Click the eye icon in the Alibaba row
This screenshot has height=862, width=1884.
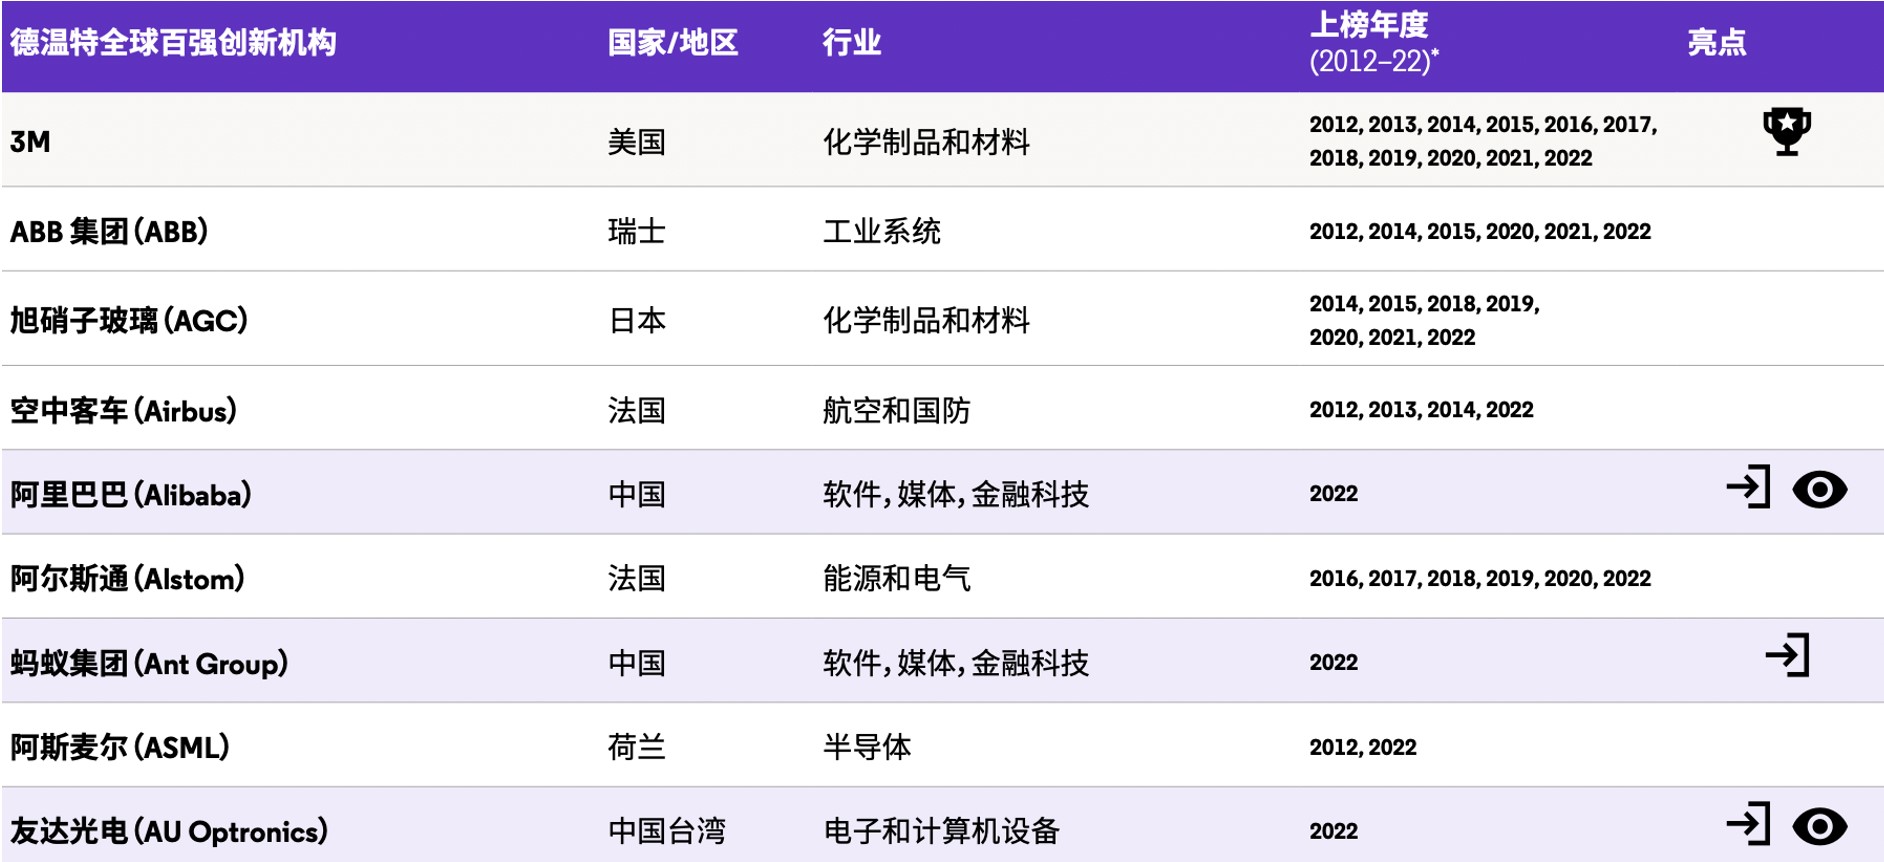tap(1820, 489)
